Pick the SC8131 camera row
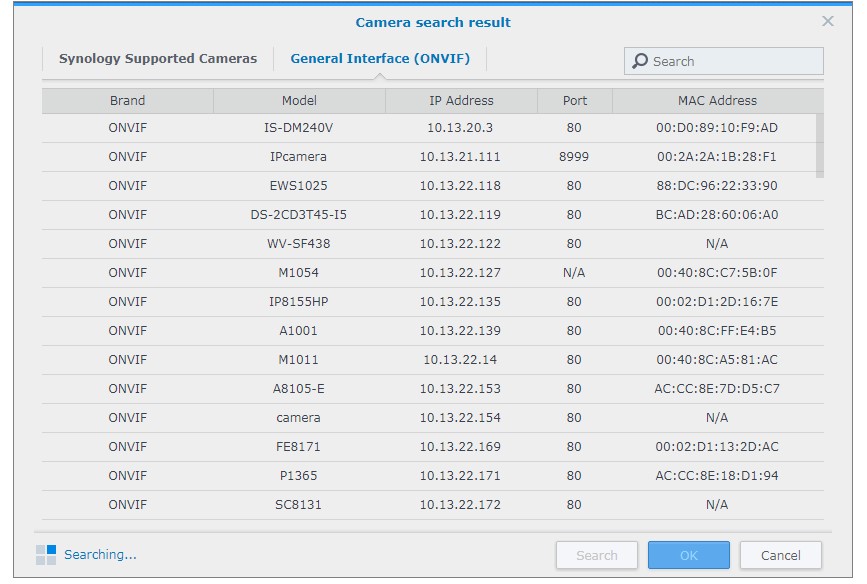867x584 pixels. (299, 505)
